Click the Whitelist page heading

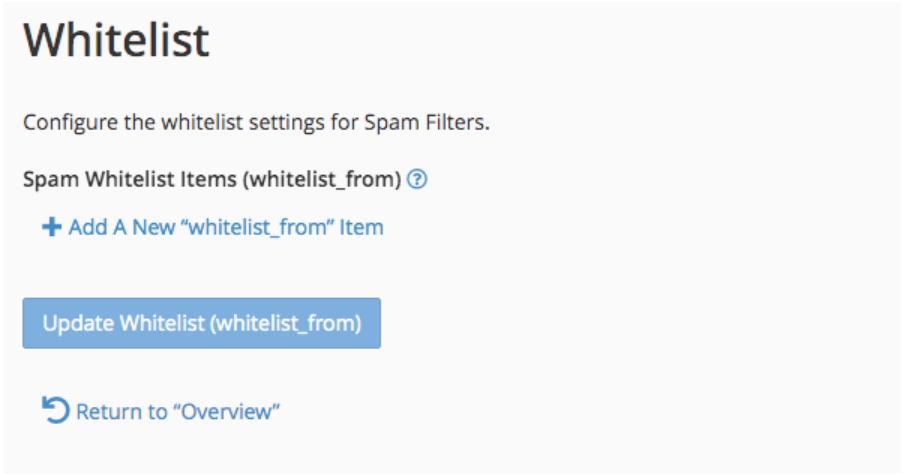coord(116,42)
